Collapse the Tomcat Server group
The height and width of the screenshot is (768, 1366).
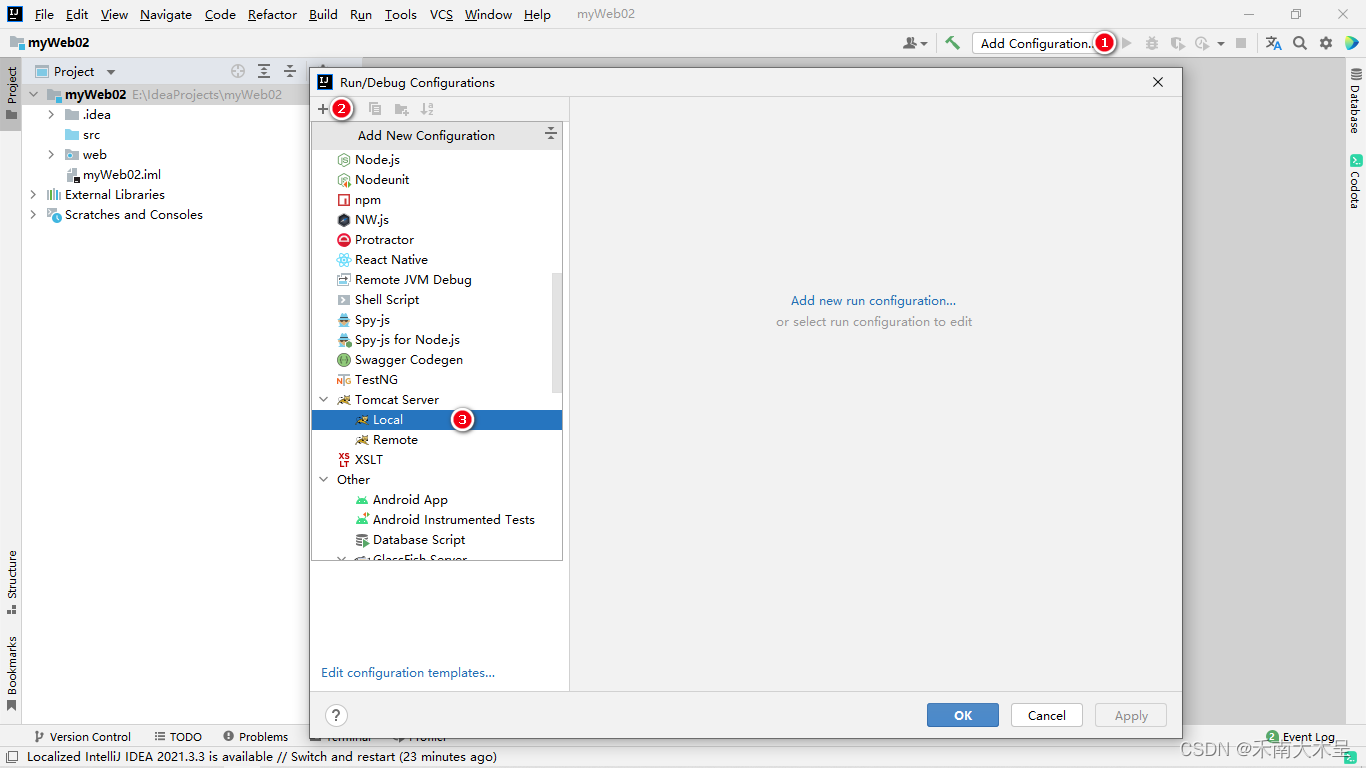pos(323,399)
